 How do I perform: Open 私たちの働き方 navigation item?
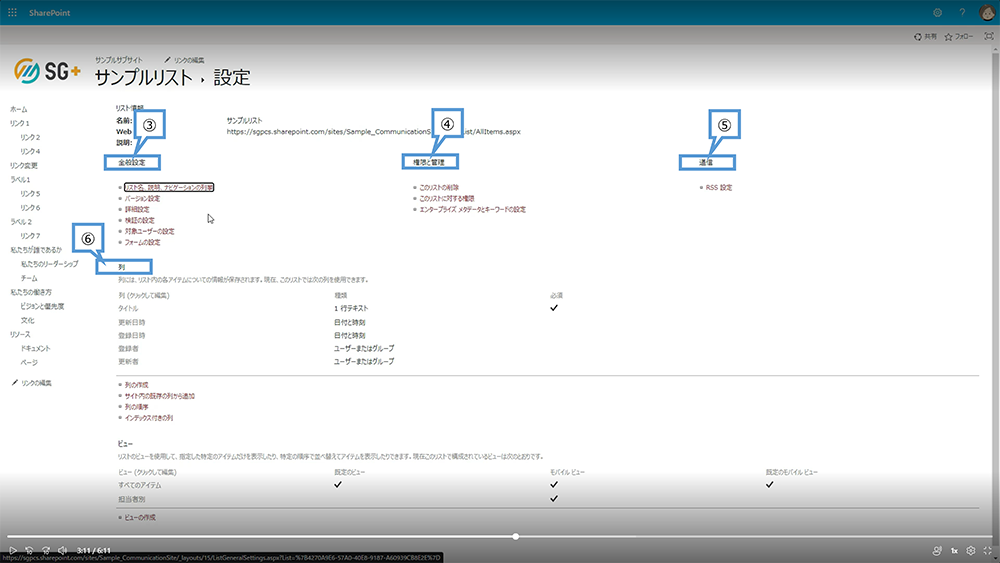pyautogui.click(x=31, y=292)
